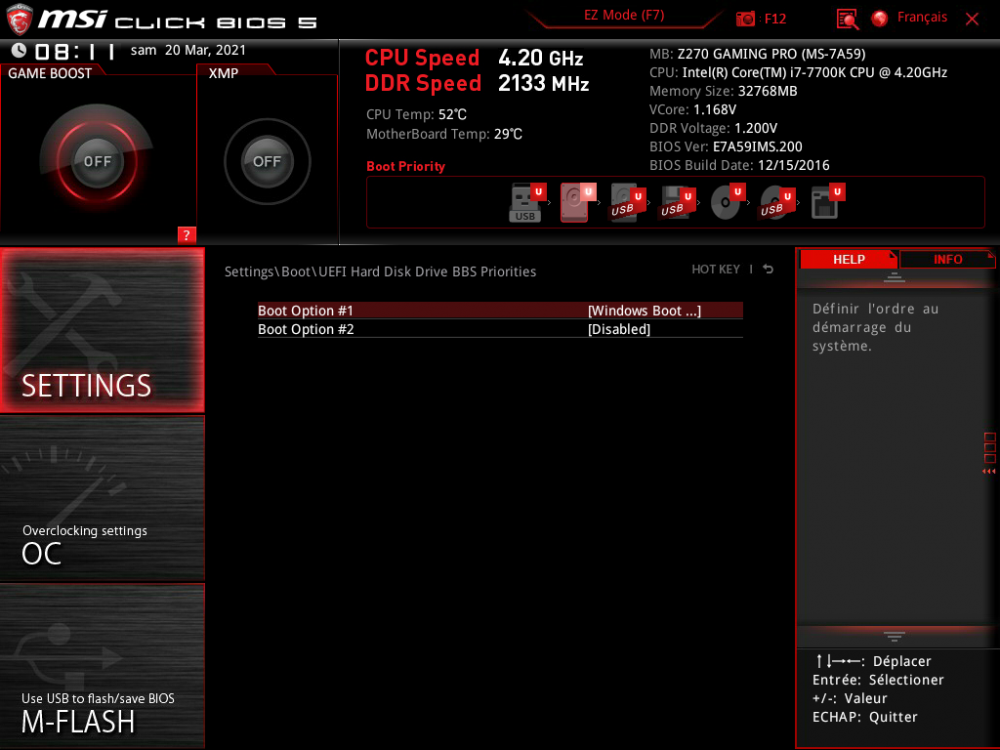Click the HOT KEY label

point(716,269)
